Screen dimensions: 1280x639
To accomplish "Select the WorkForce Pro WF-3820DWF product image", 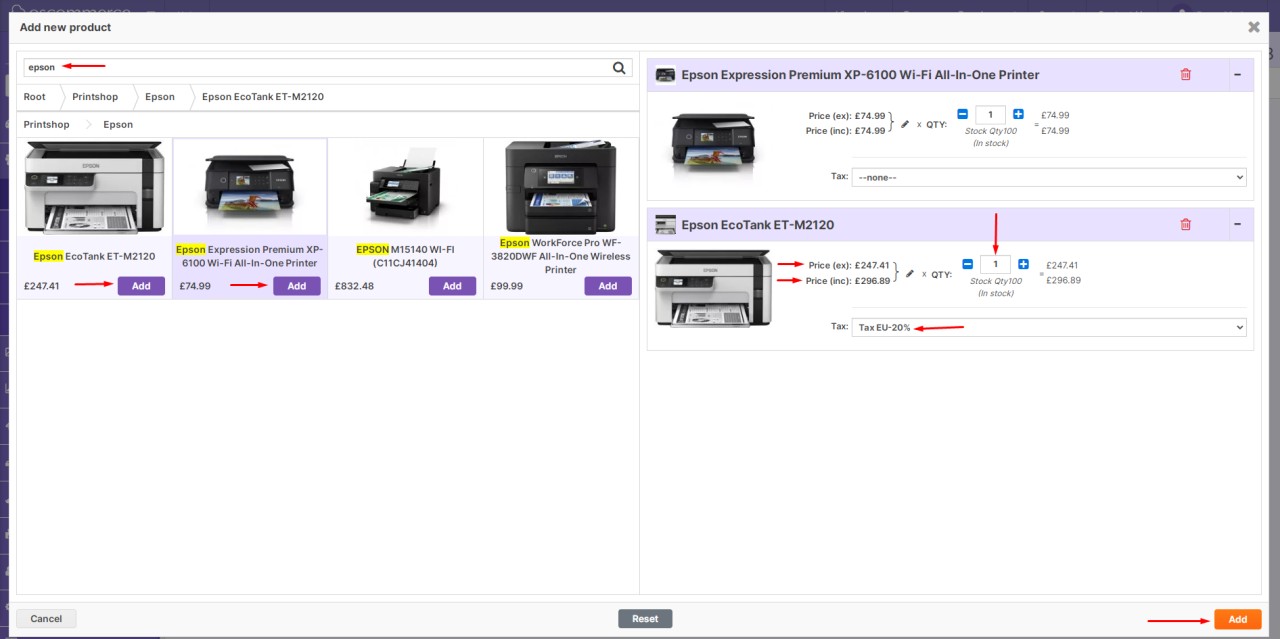I will pyautogui.click(x=561, y=188).
